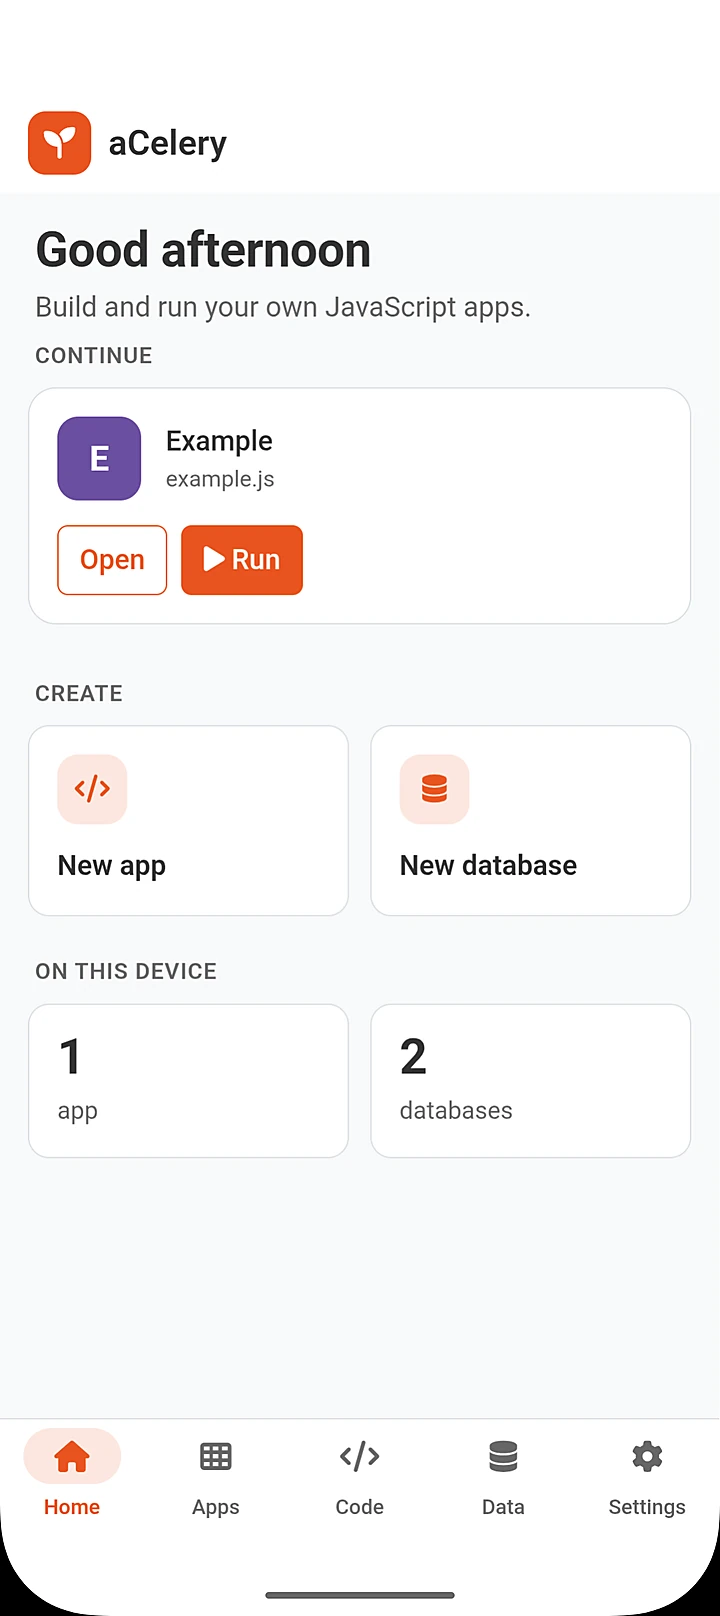
Task: Switch to the Apps tab
Action: (x=216, y=1476)
